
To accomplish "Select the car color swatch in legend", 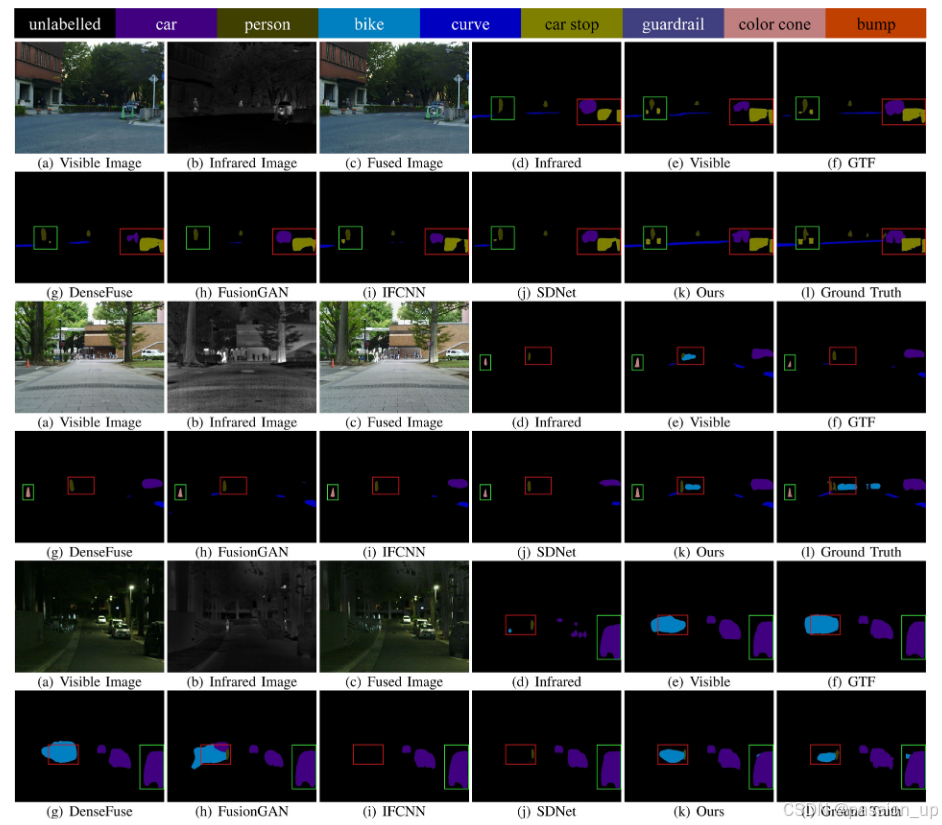I will pos(166,23).
